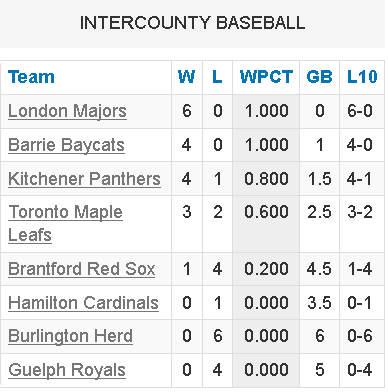The height and width of the screenshot is (392, 388).
Task: Click the Intercounty Baseball title
Action: 192,23
